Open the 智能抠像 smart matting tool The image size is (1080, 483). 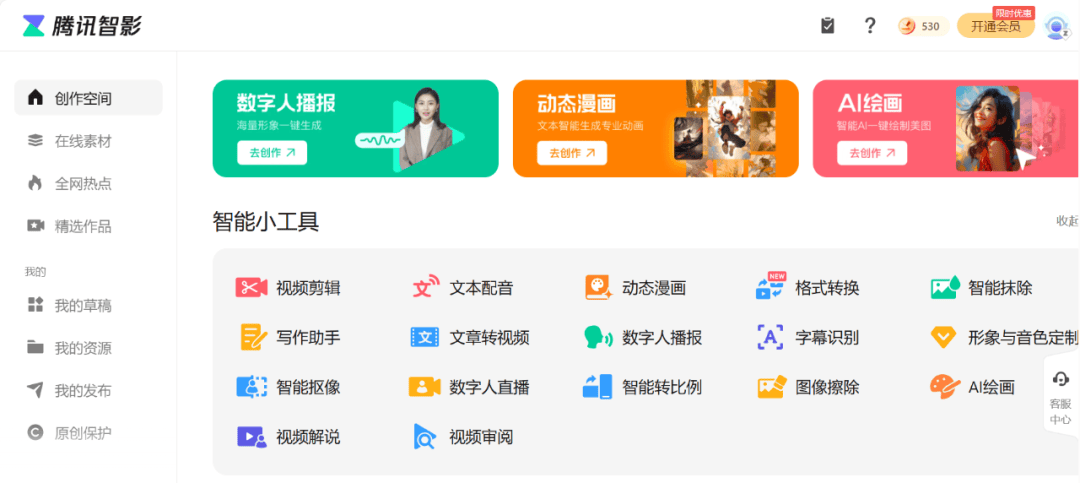[x=288, y=387]
